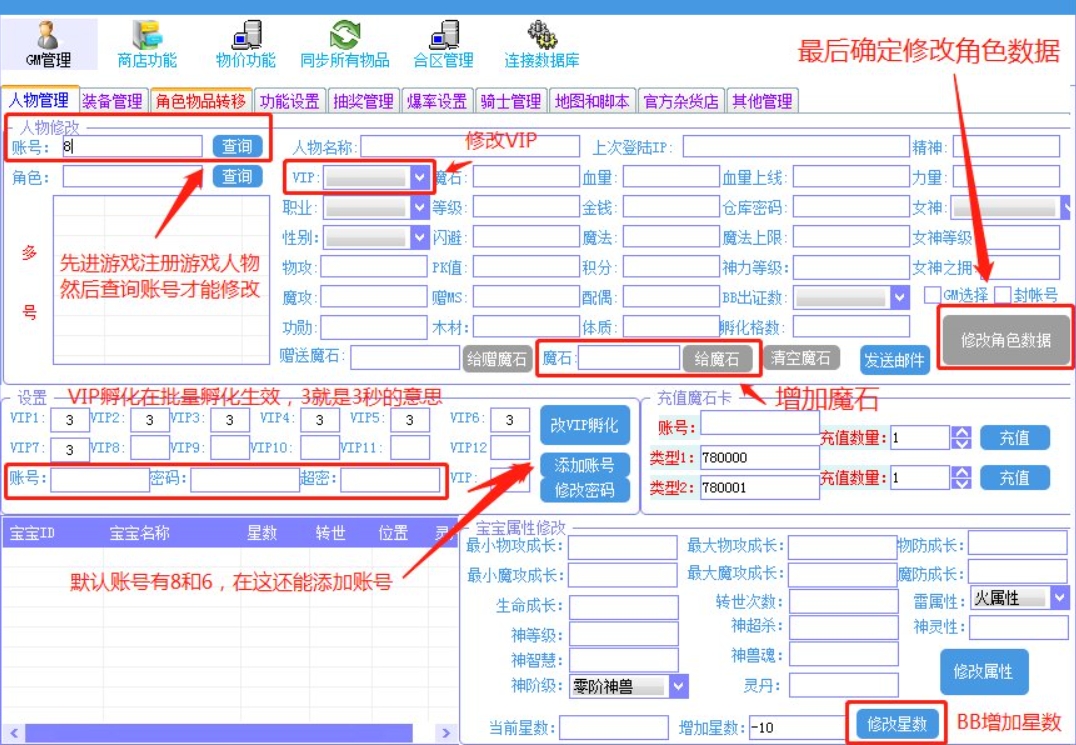1076x745 pixels.
Task: Increase the first 充值数量 stepper value
Action: 961,432
